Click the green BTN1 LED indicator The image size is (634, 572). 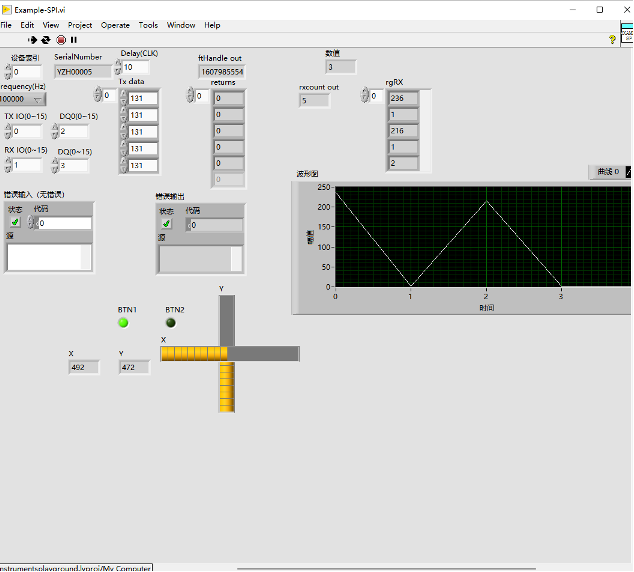pos(124,322)
